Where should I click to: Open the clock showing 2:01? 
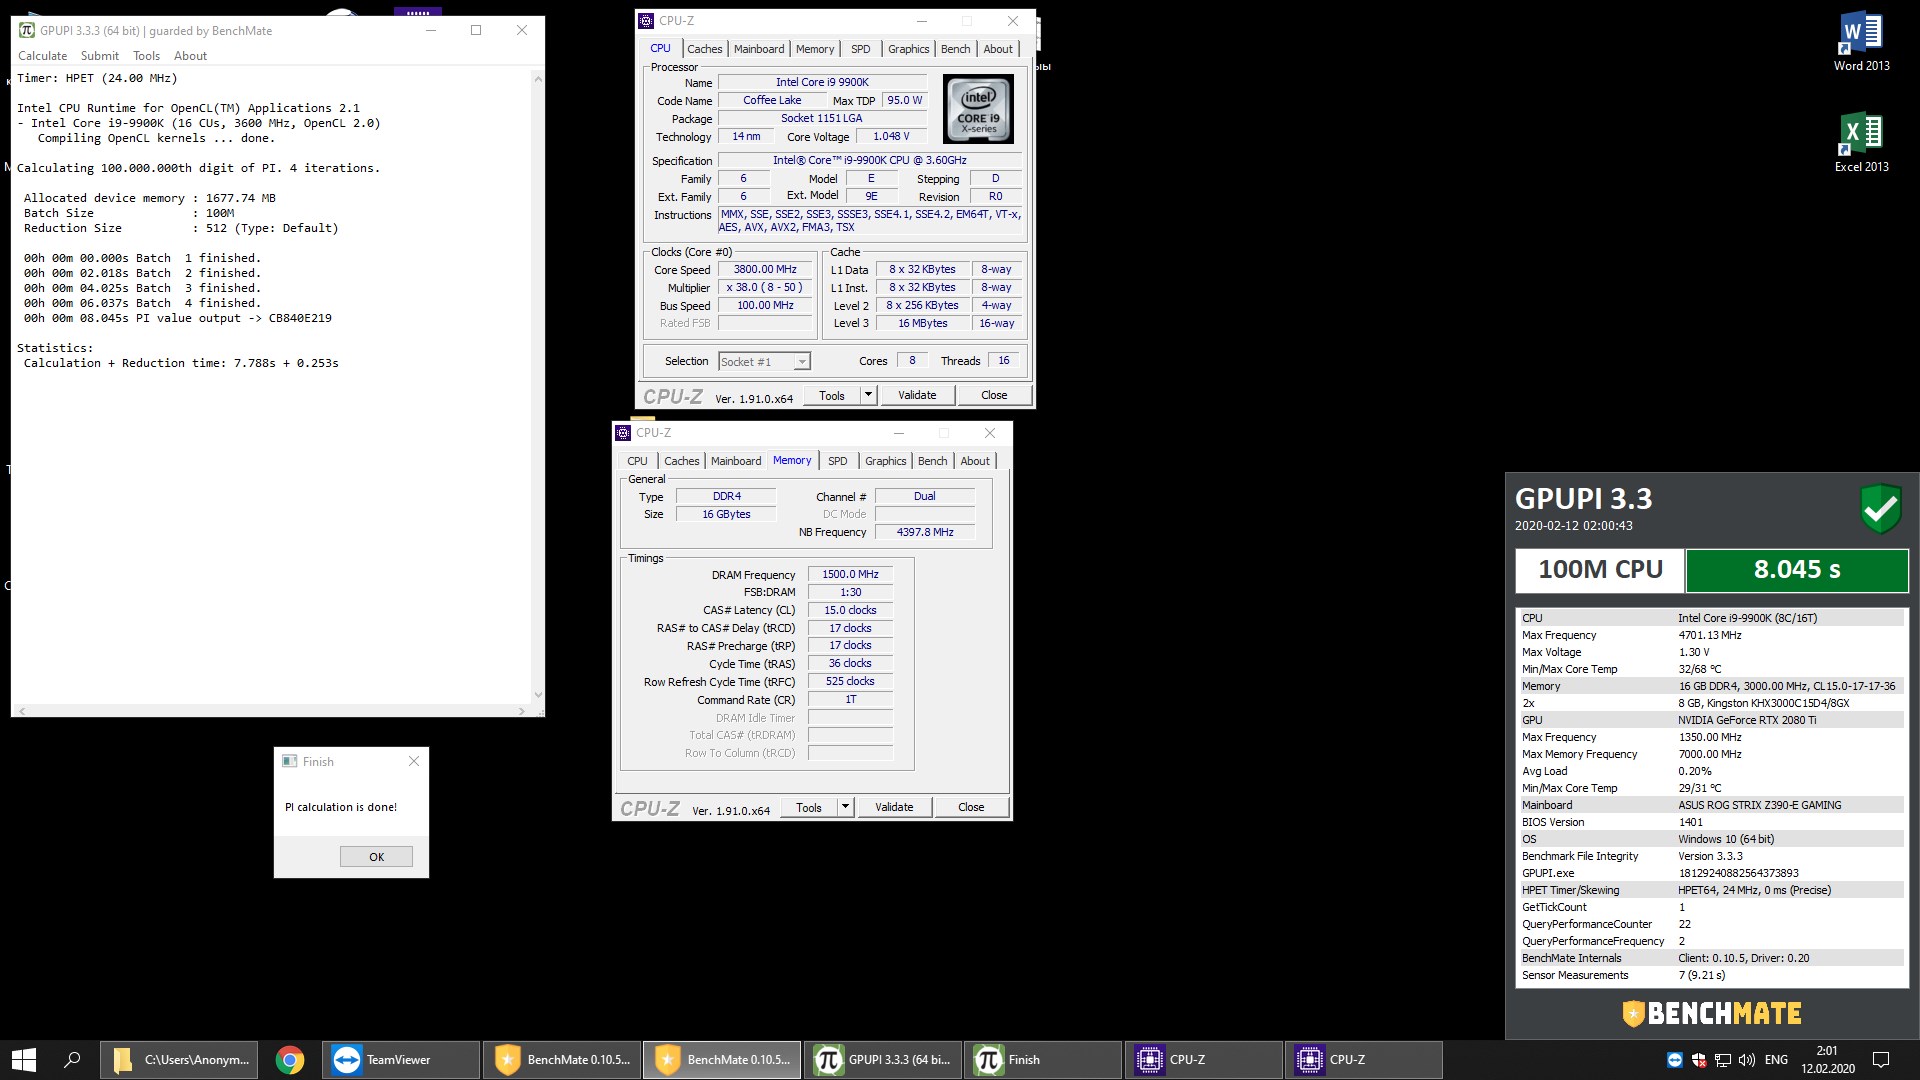(x=1827, y=1060)
